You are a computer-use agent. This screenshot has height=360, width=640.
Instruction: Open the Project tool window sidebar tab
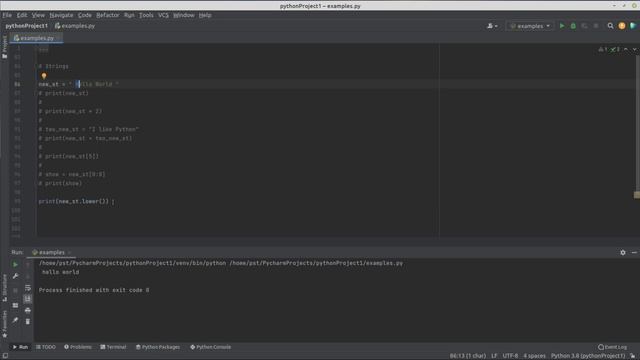[x=4, y=47]
